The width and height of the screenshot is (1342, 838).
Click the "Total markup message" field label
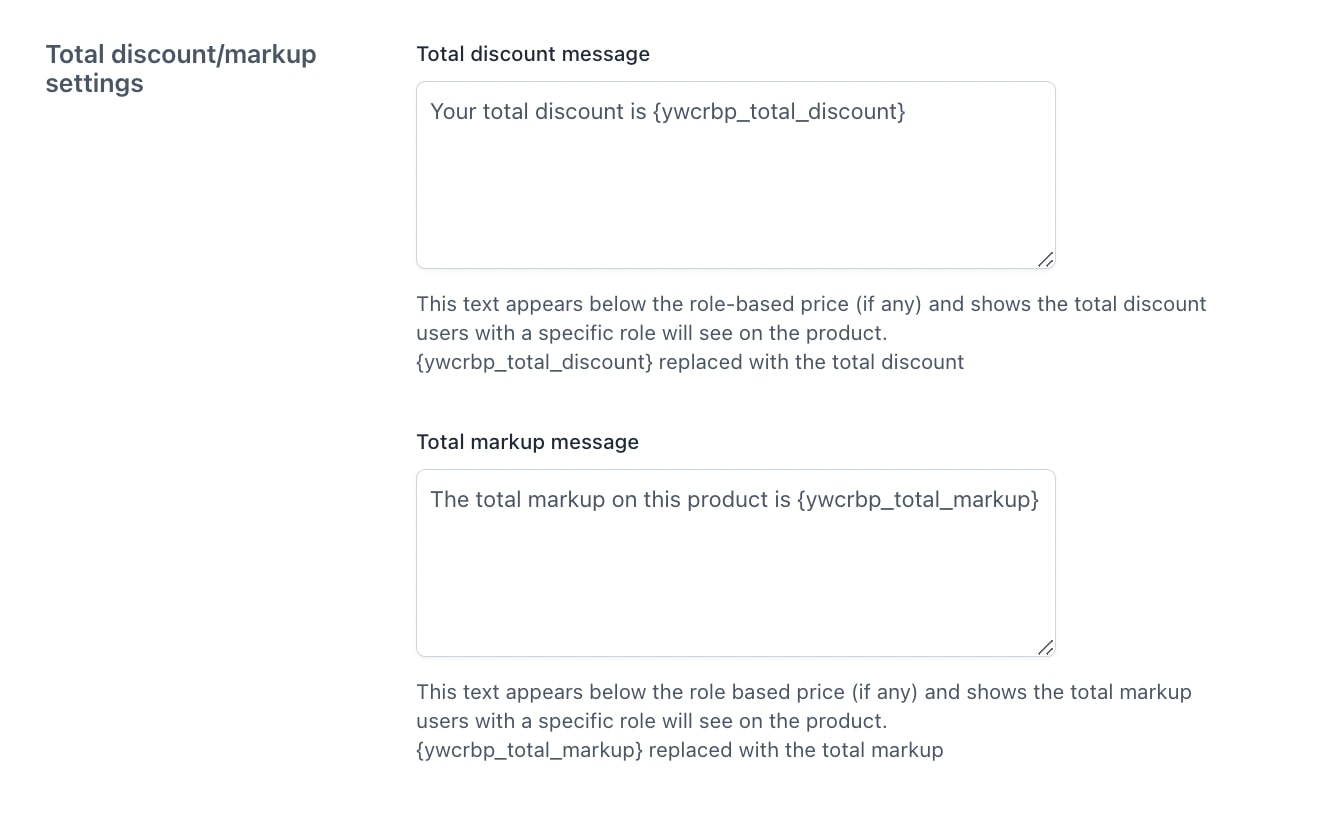click(x=527, y=442)
